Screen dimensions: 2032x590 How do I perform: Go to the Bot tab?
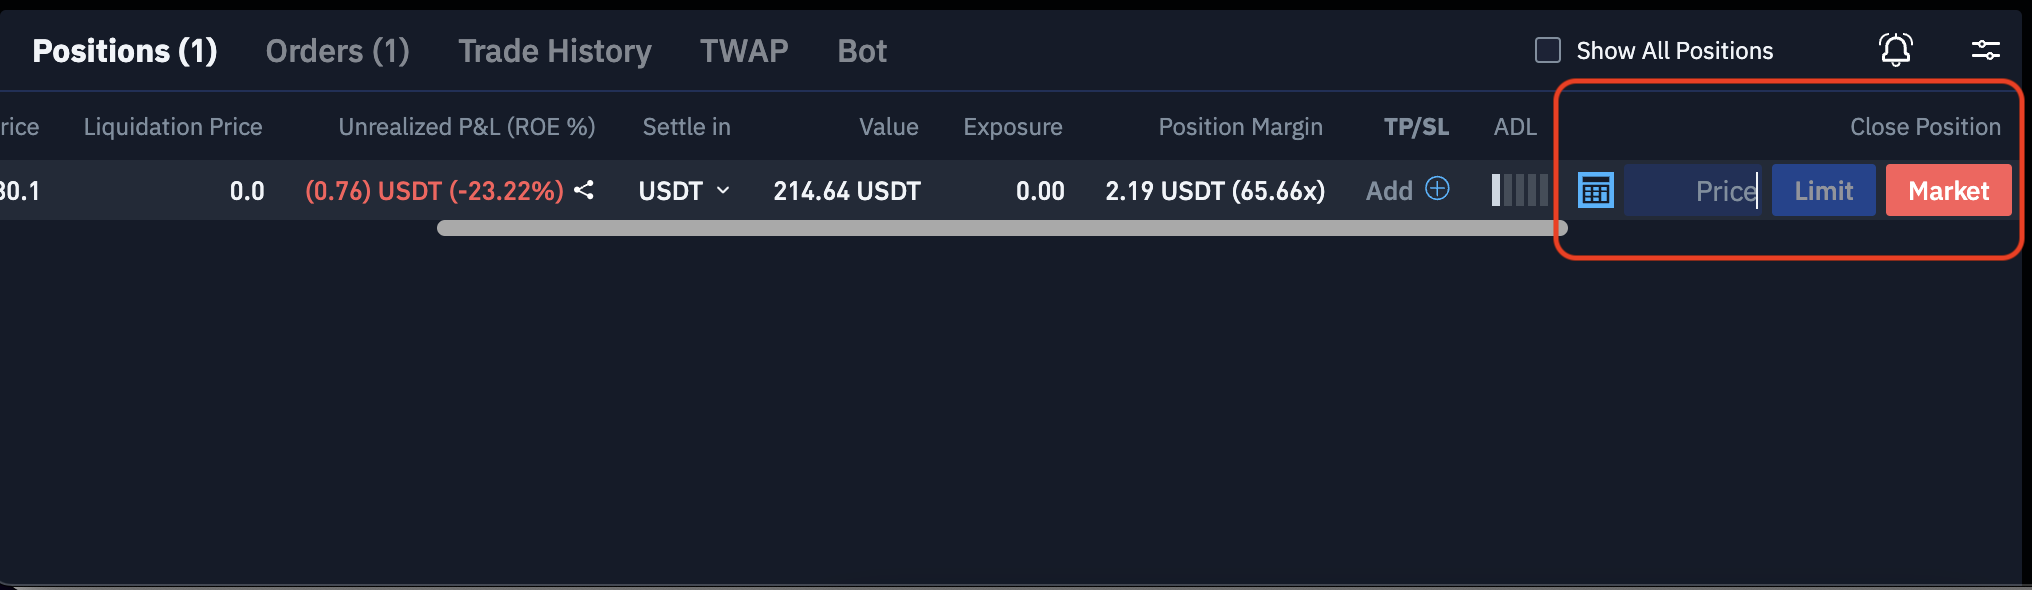pos(861,51)
